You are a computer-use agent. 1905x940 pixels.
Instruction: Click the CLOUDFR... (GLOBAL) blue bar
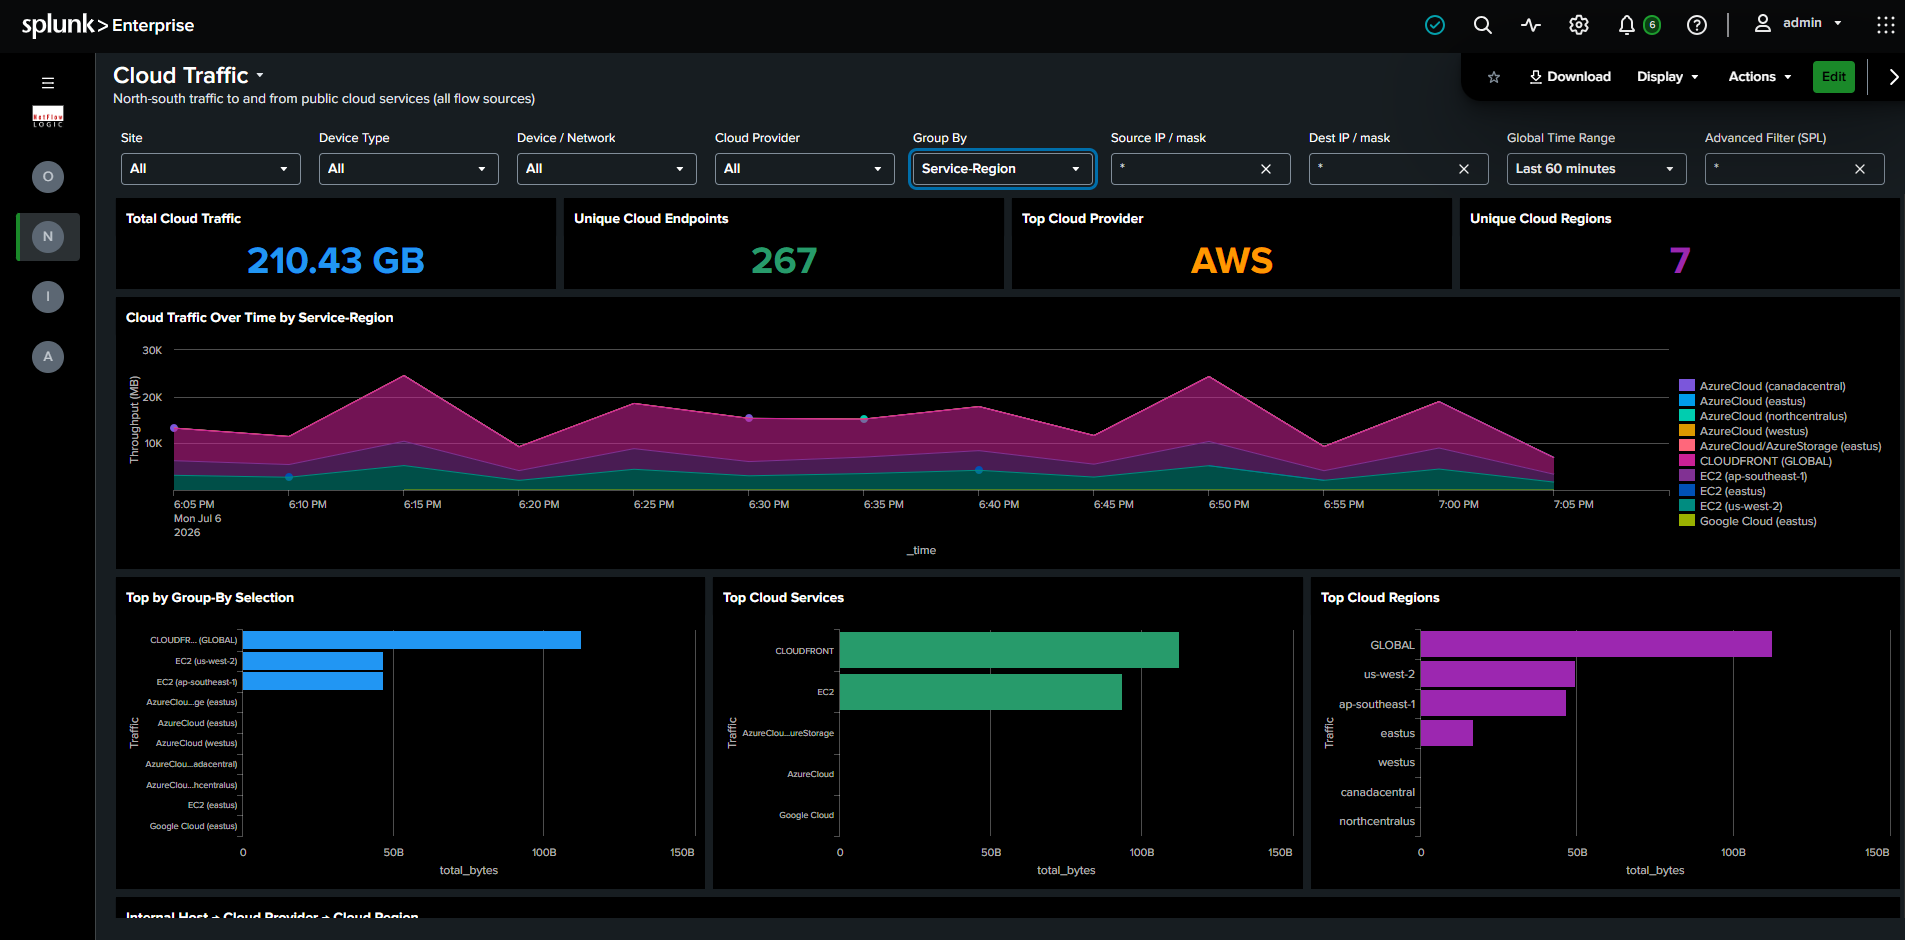[x=412, y=640]
